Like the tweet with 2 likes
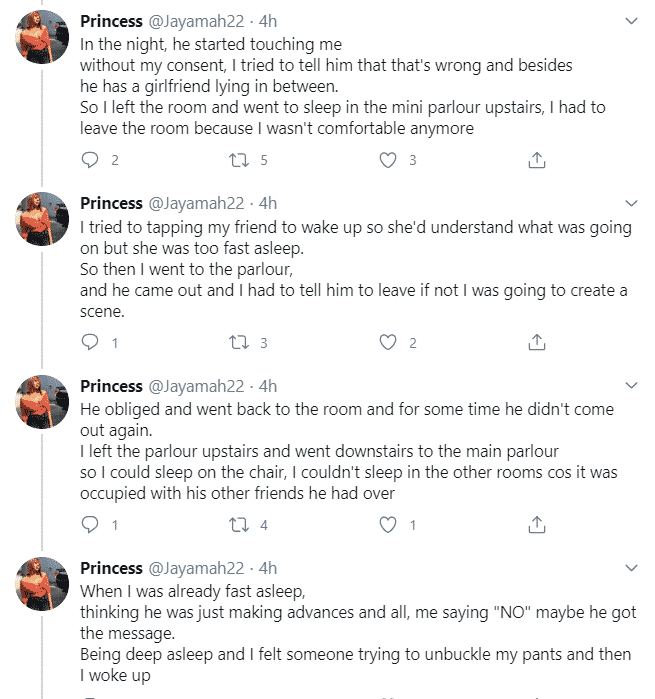 click(x=388, y=342)
